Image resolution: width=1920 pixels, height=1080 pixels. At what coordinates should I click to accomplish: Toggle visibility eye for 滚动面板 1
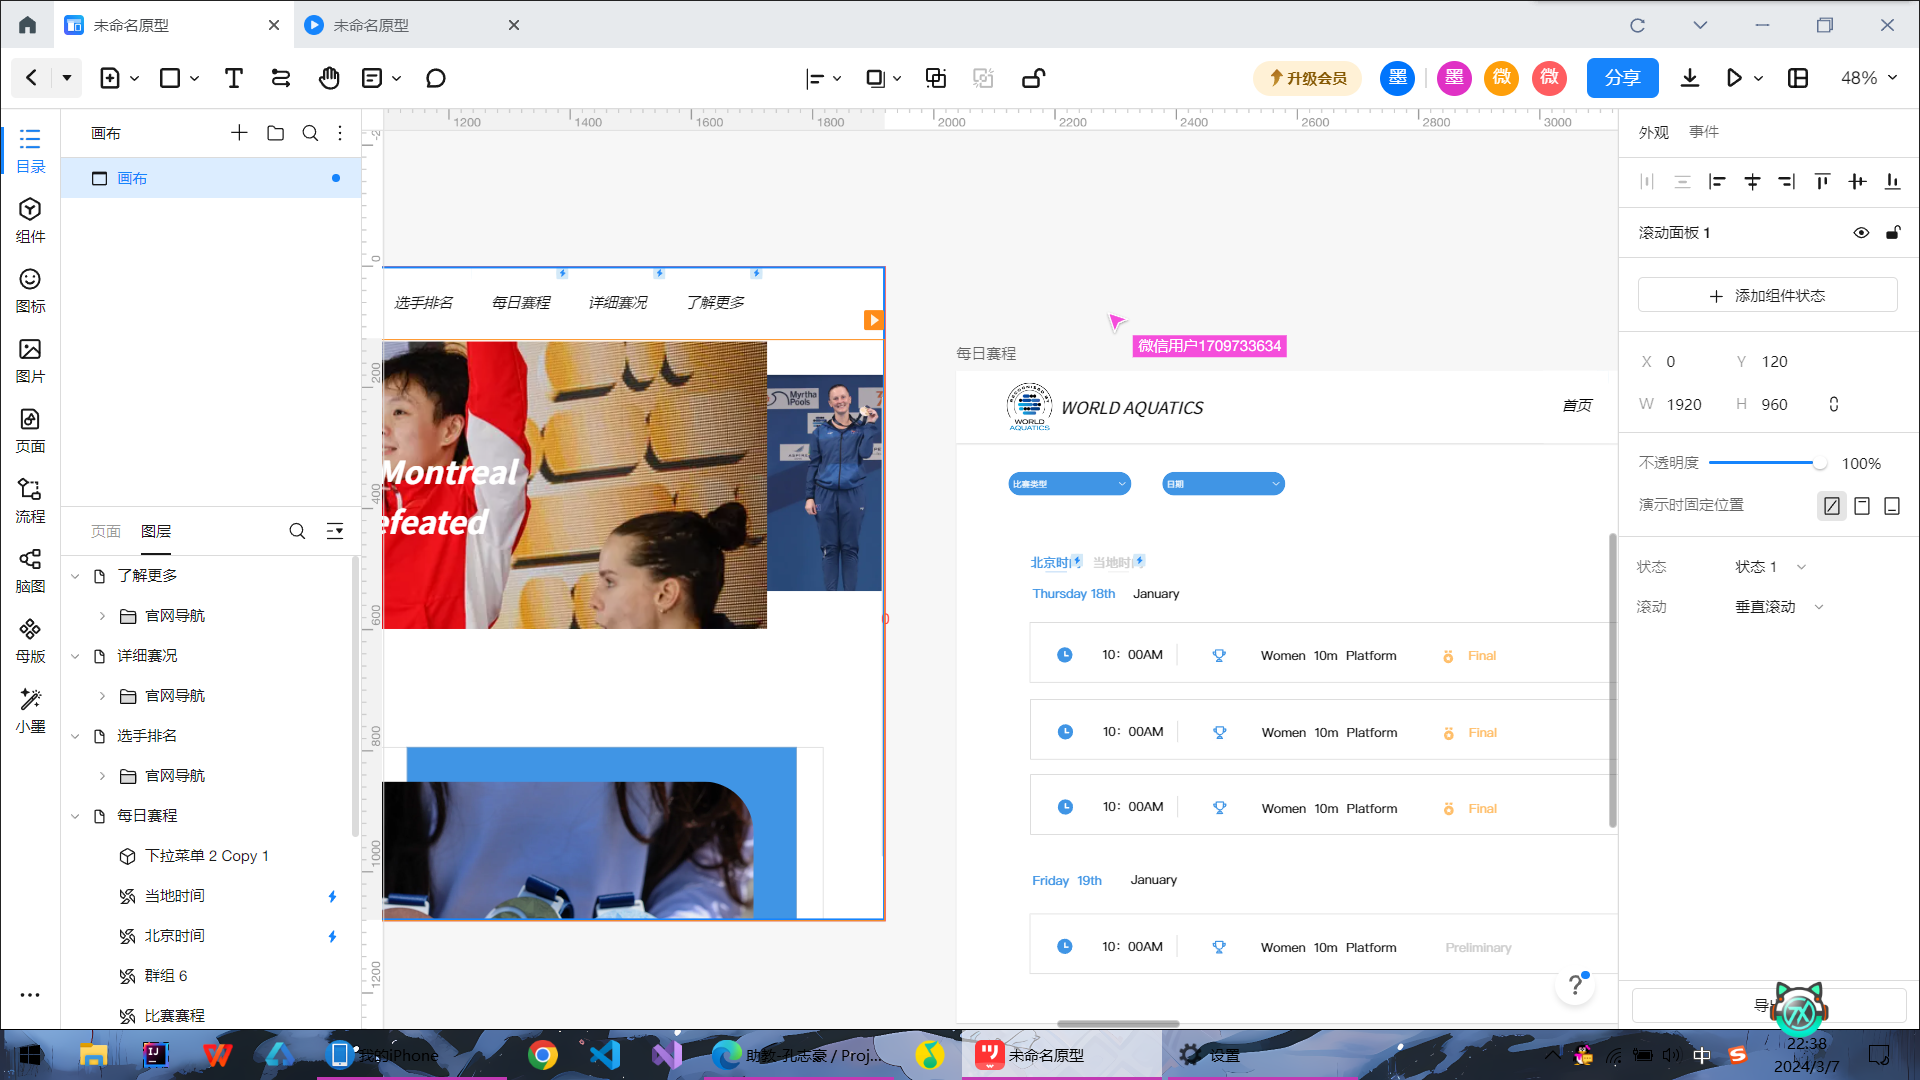click(1861, 233)
